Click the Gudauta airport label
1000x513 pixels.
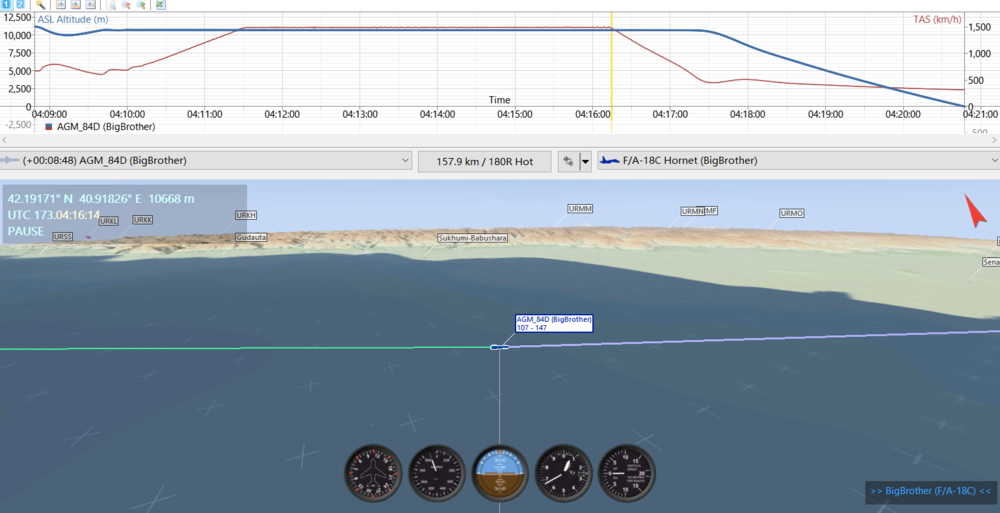click(x=251, y=237)
